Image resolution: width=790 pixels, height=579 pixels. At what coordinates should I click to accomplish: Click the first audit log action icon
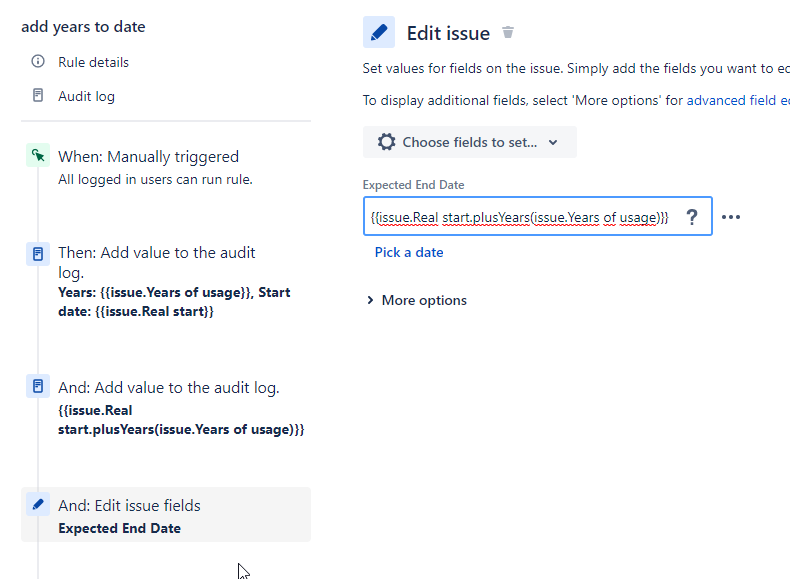pos(38,253)
